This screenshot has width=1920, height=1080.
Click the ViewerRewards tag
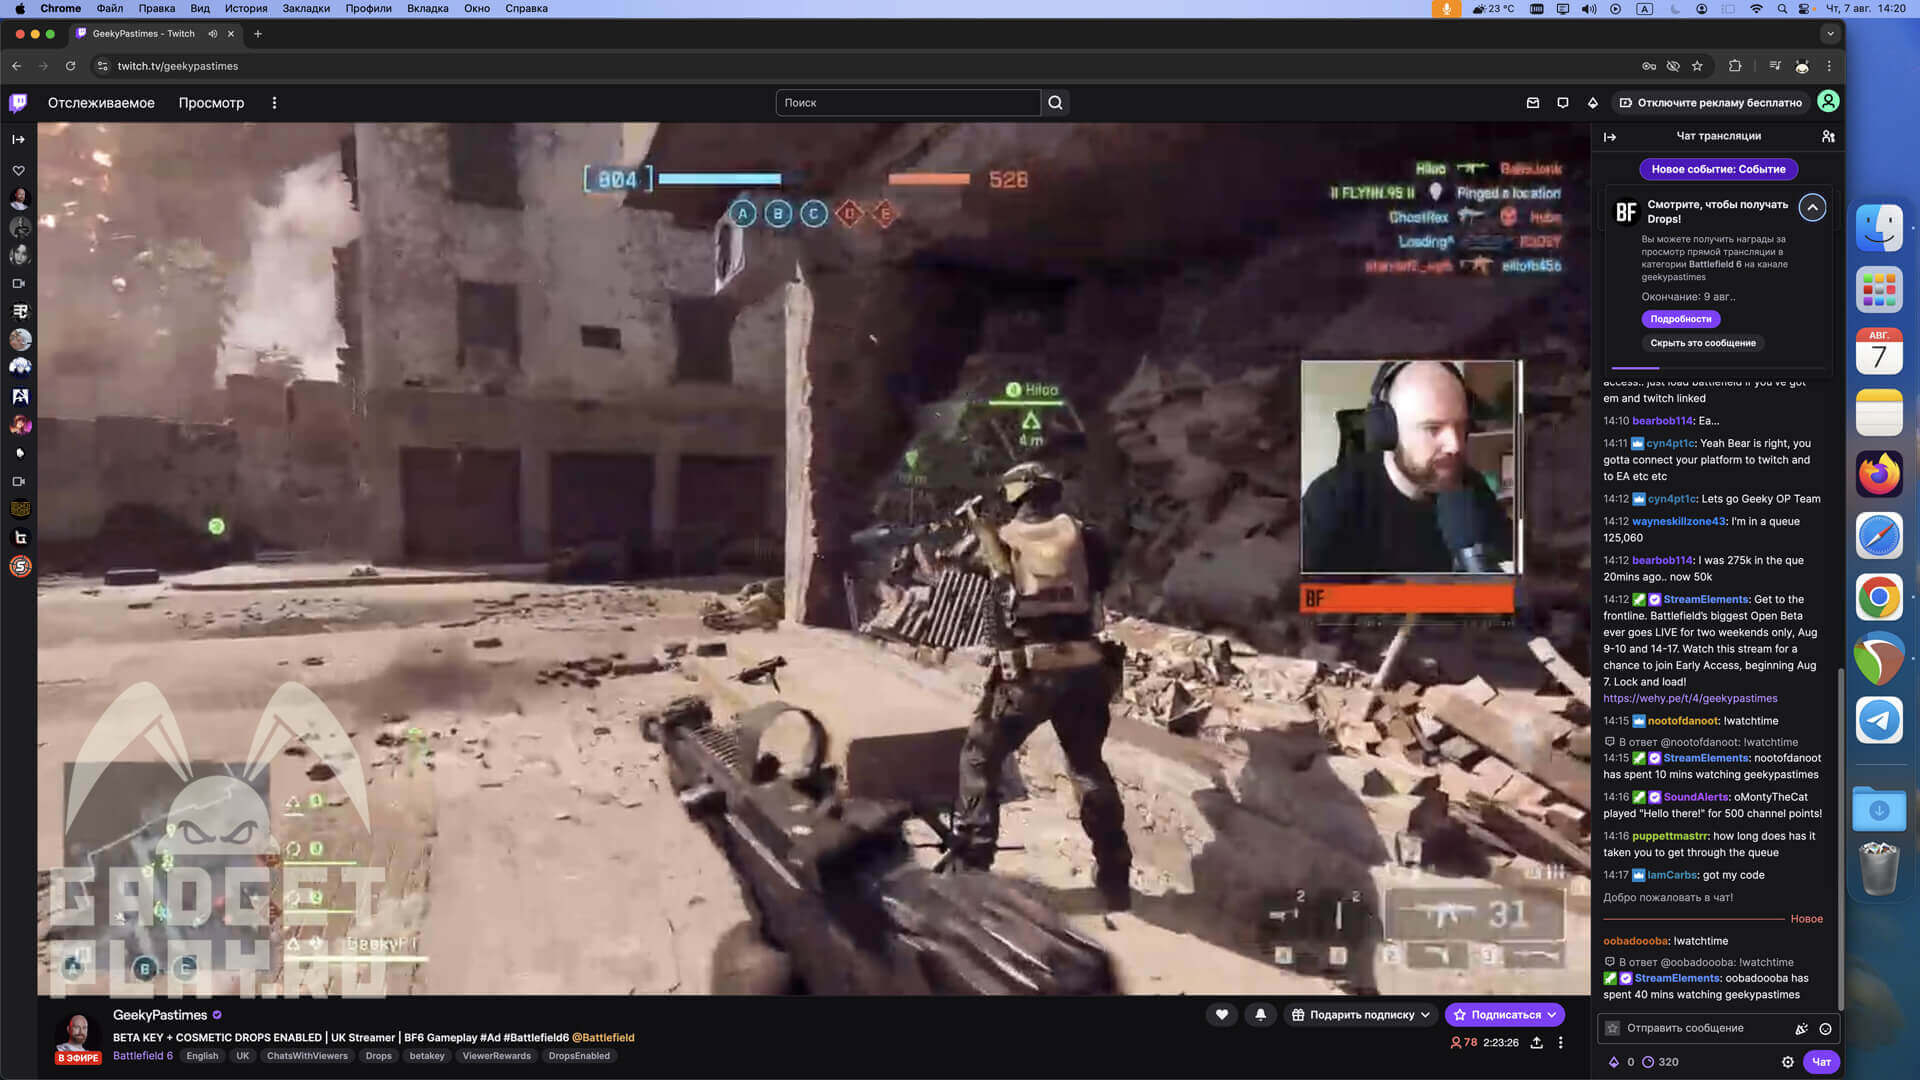496,1056
